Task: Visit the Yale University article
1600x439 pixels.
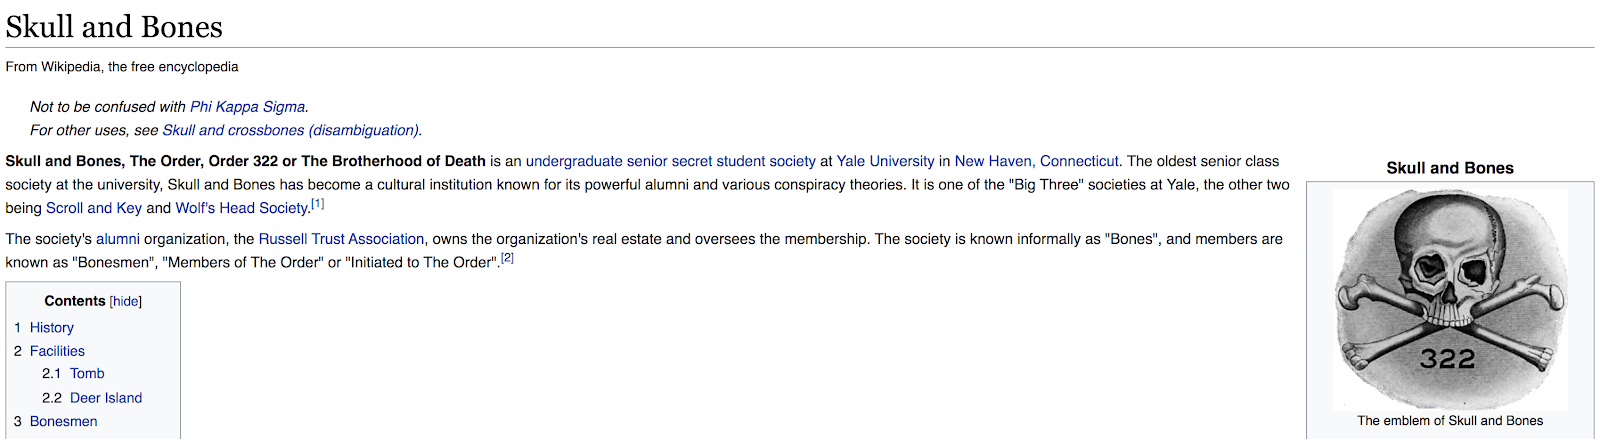Action: click(885, 161)
